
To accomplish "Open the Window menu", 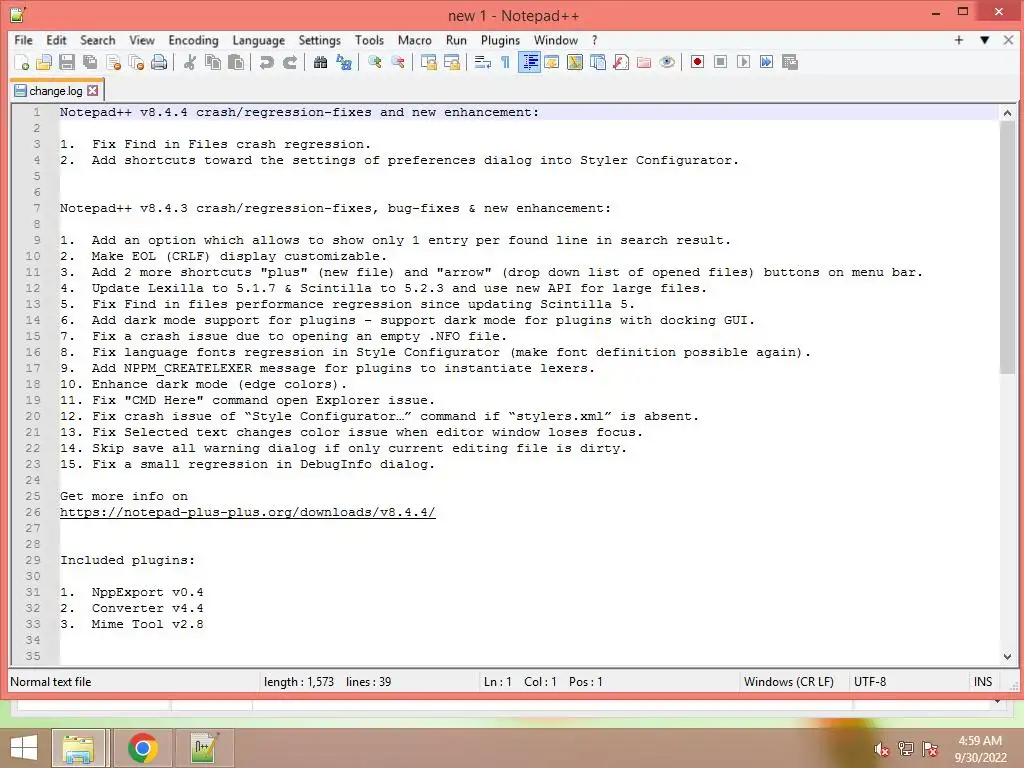I will [556, 40].
